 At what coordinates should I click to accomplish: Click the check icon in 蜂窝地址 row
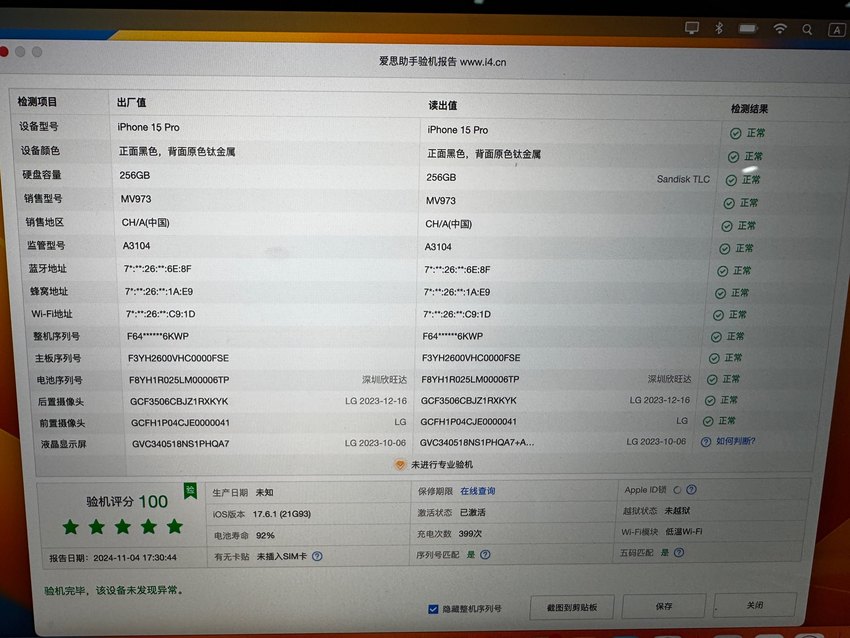(x=720, y=293)
